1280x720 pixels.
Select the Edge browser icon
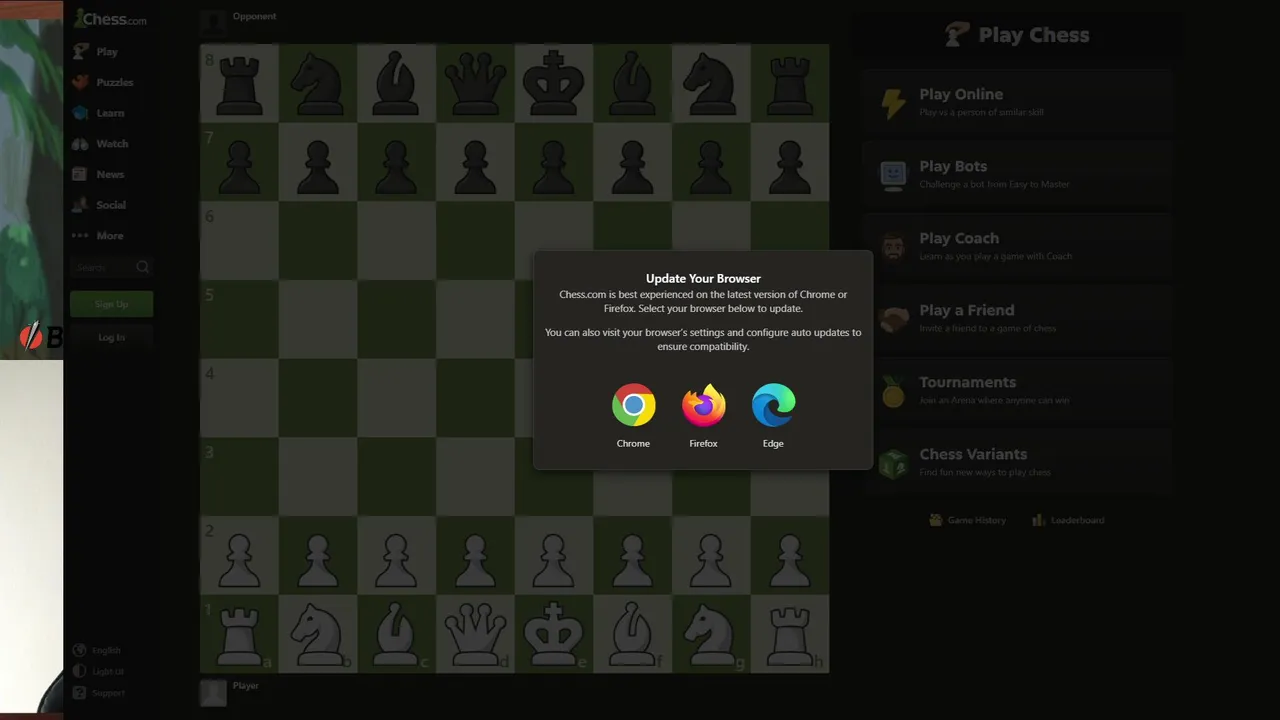[x=774, y=405]
